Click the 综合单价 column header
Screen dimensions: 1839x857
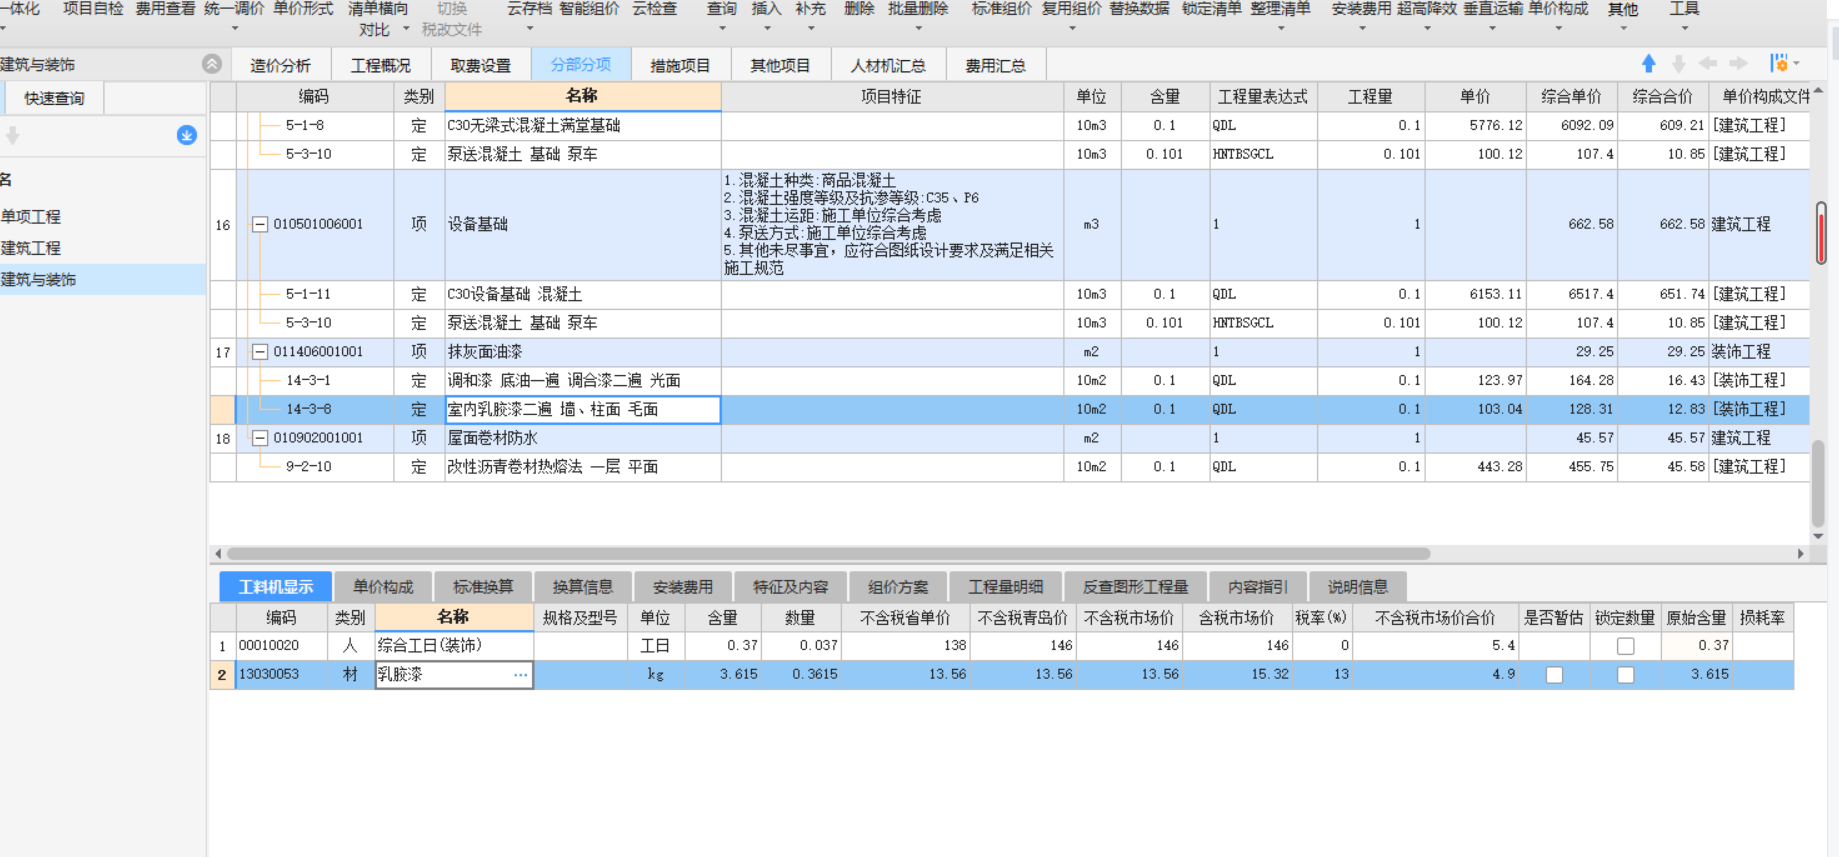1571,97
